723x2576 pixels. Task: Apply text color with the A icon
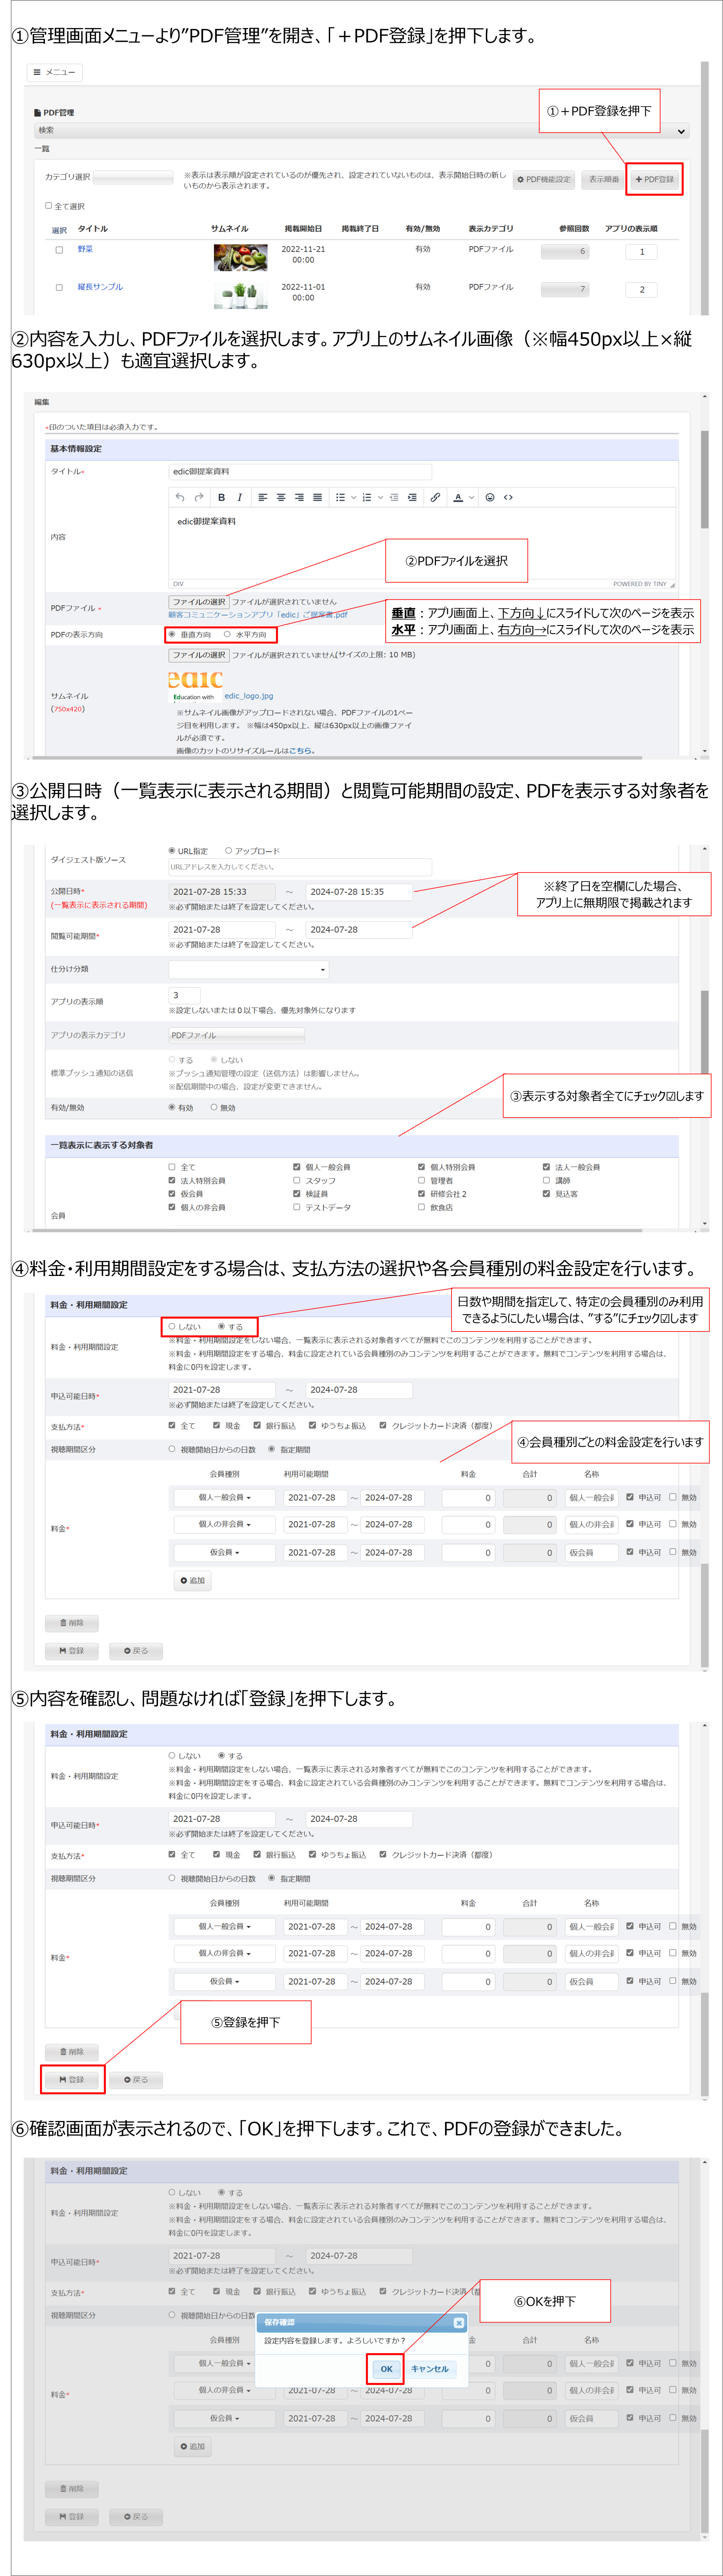(458, 497)
